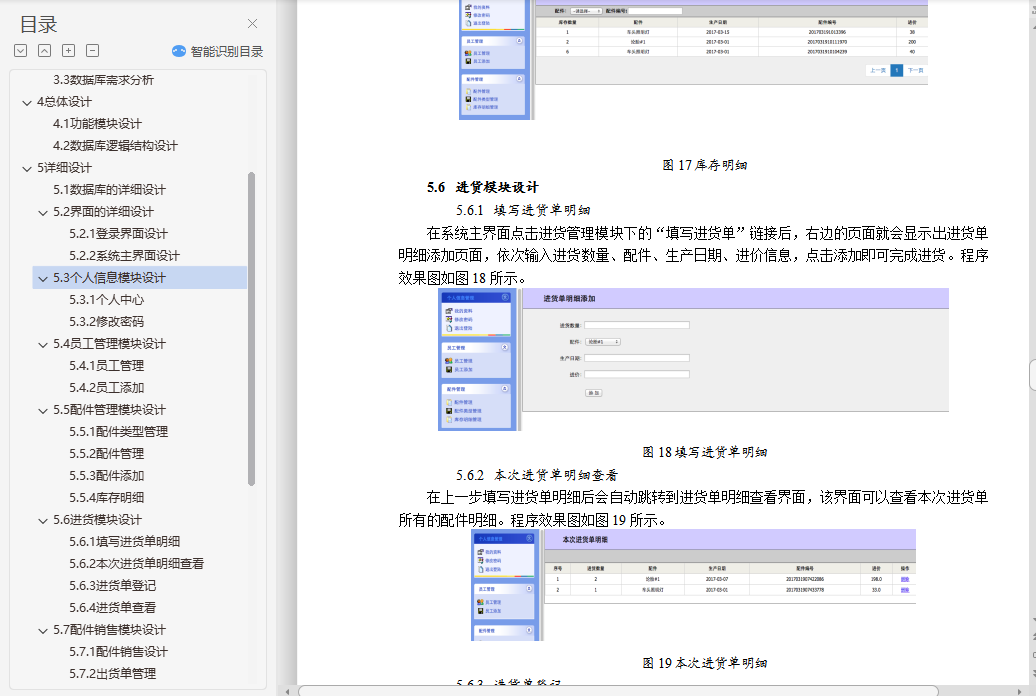
Task: Click the 目录 panel title
Action: click(38, 24)
